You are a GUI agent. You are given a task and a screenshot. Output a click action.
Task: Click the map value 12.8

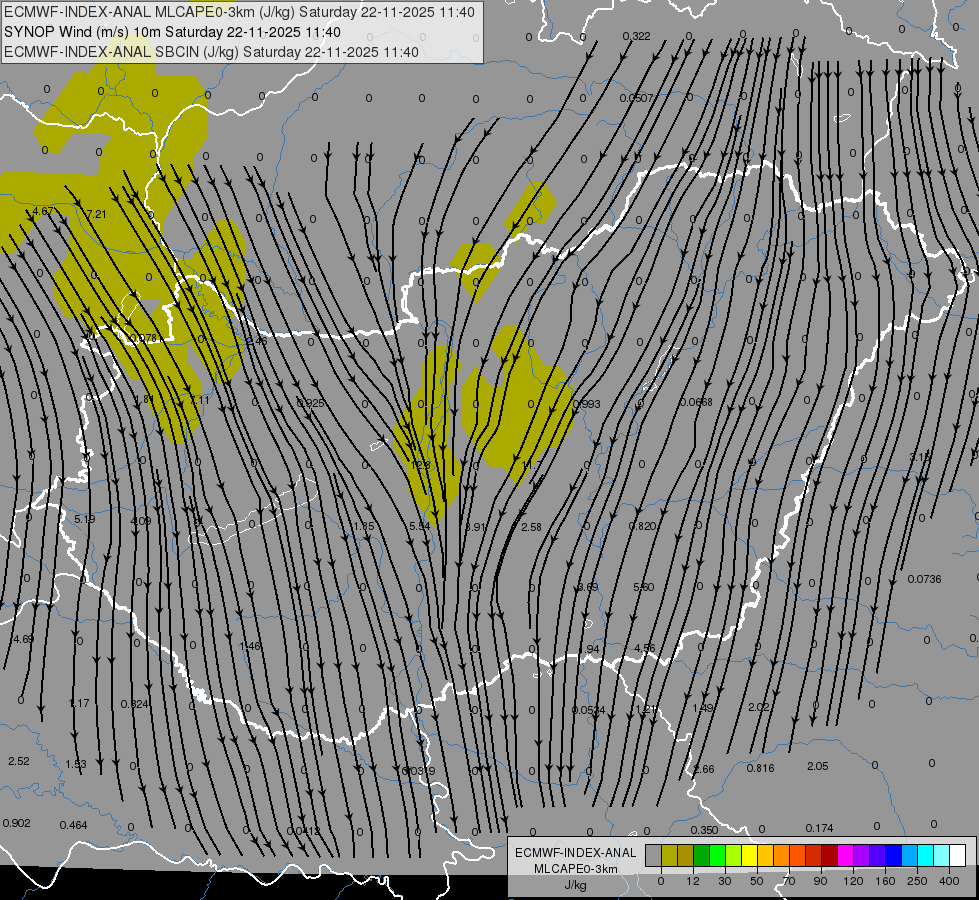421,465
